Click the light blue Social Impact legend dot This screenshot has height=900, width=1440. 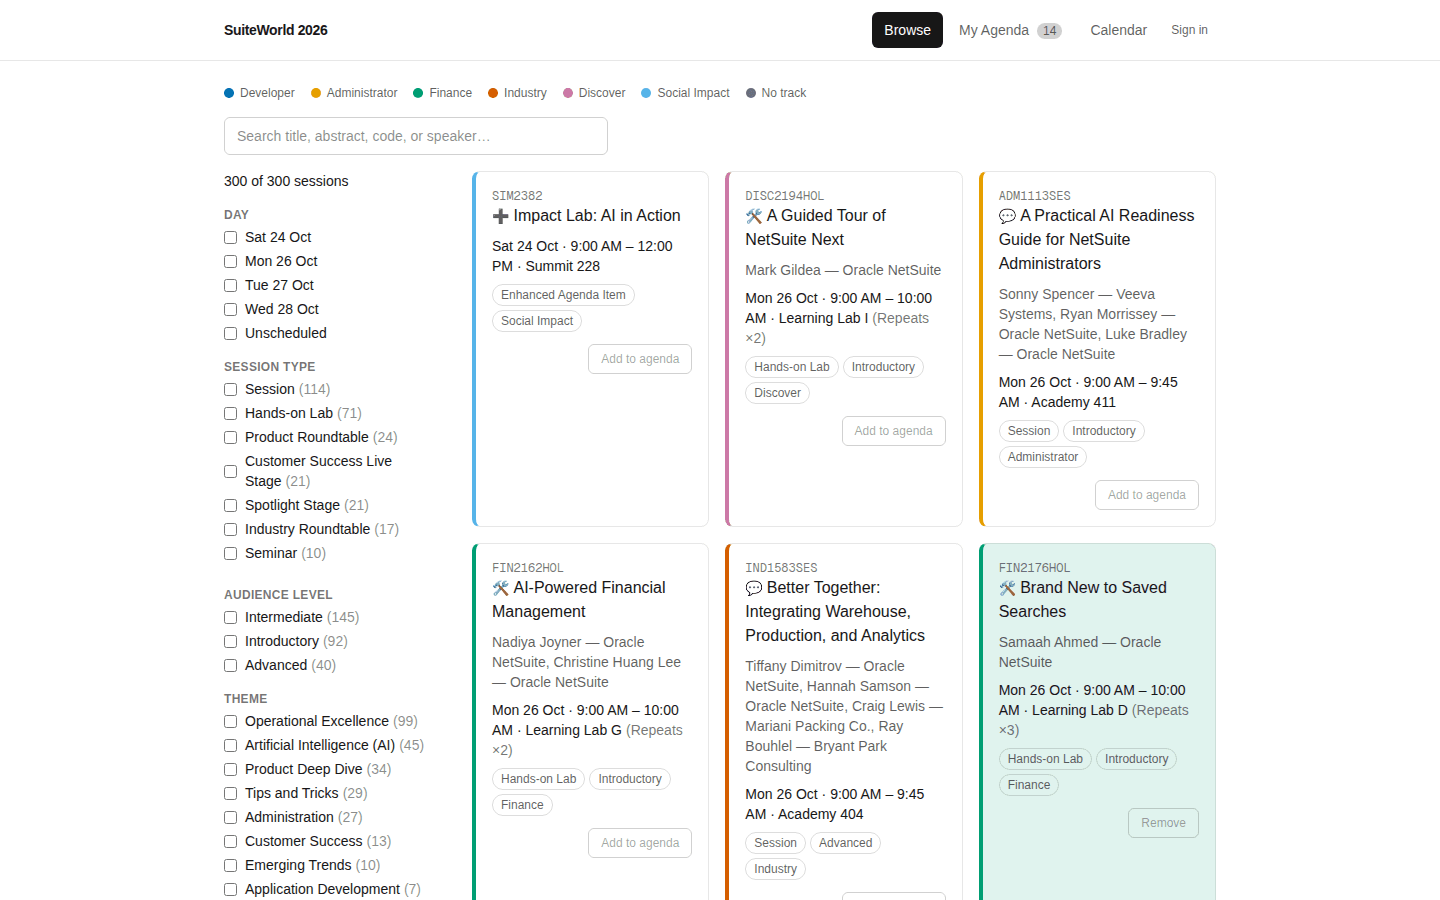coord(646,93)
